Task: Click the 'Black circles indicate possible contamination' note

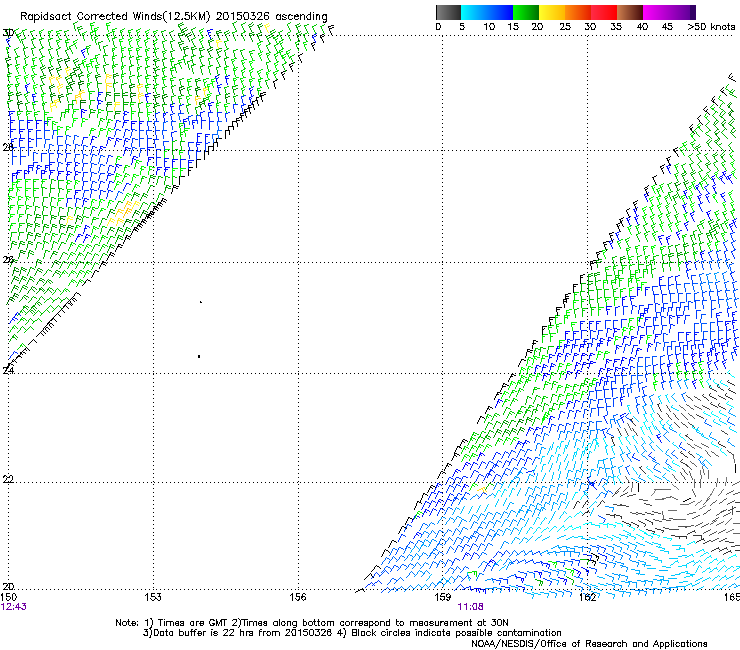Action: [456, 633]
